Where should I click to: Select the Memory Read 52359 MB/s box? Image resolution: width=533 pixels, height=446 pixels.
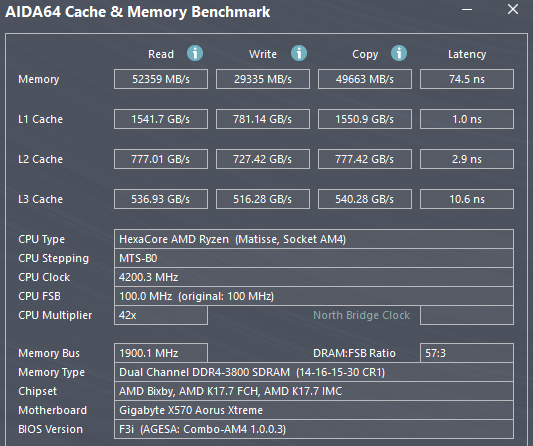pyautogui.click(x=161, y=79)
